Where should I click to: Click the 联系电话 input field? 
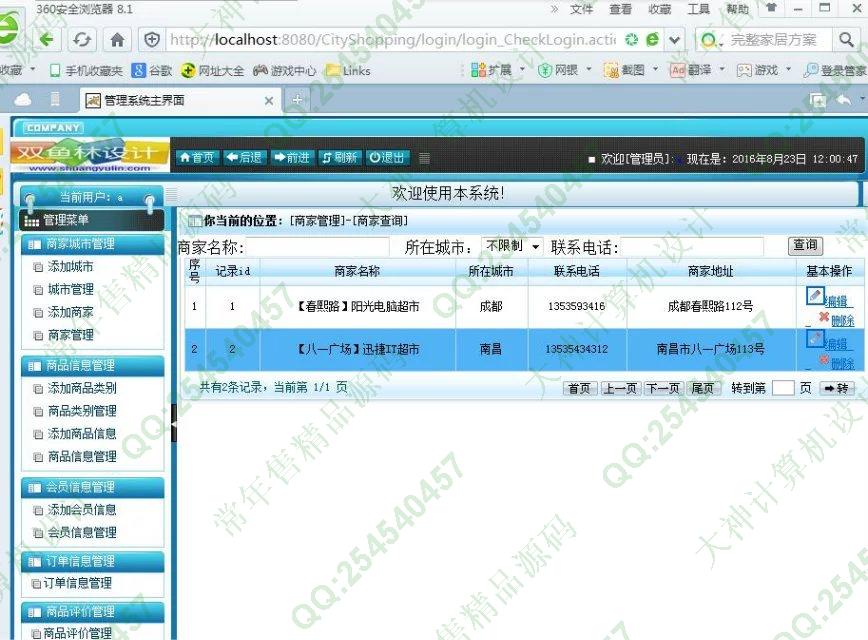pyautogui.click(x=691, y=246)
